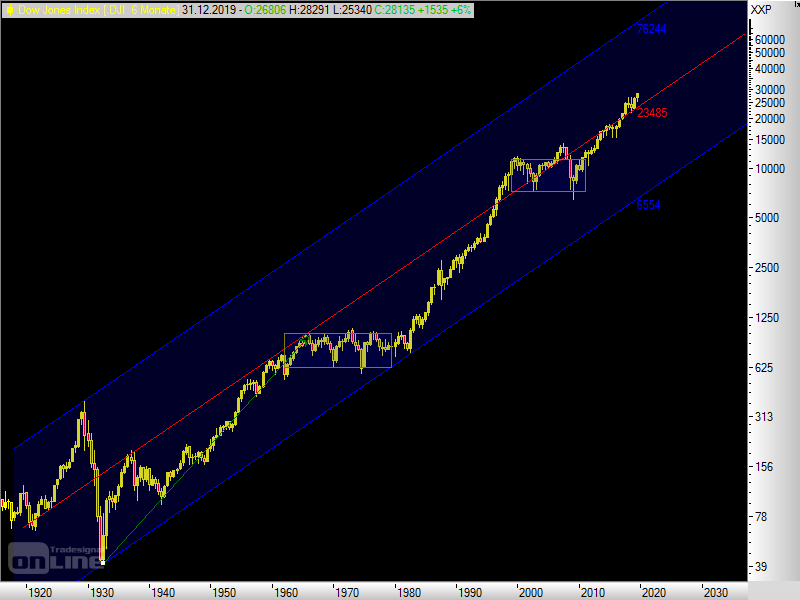Viewport: 800px width, 600px height.
Task: Click the 1990 time axis label
Action: (469, 593)
